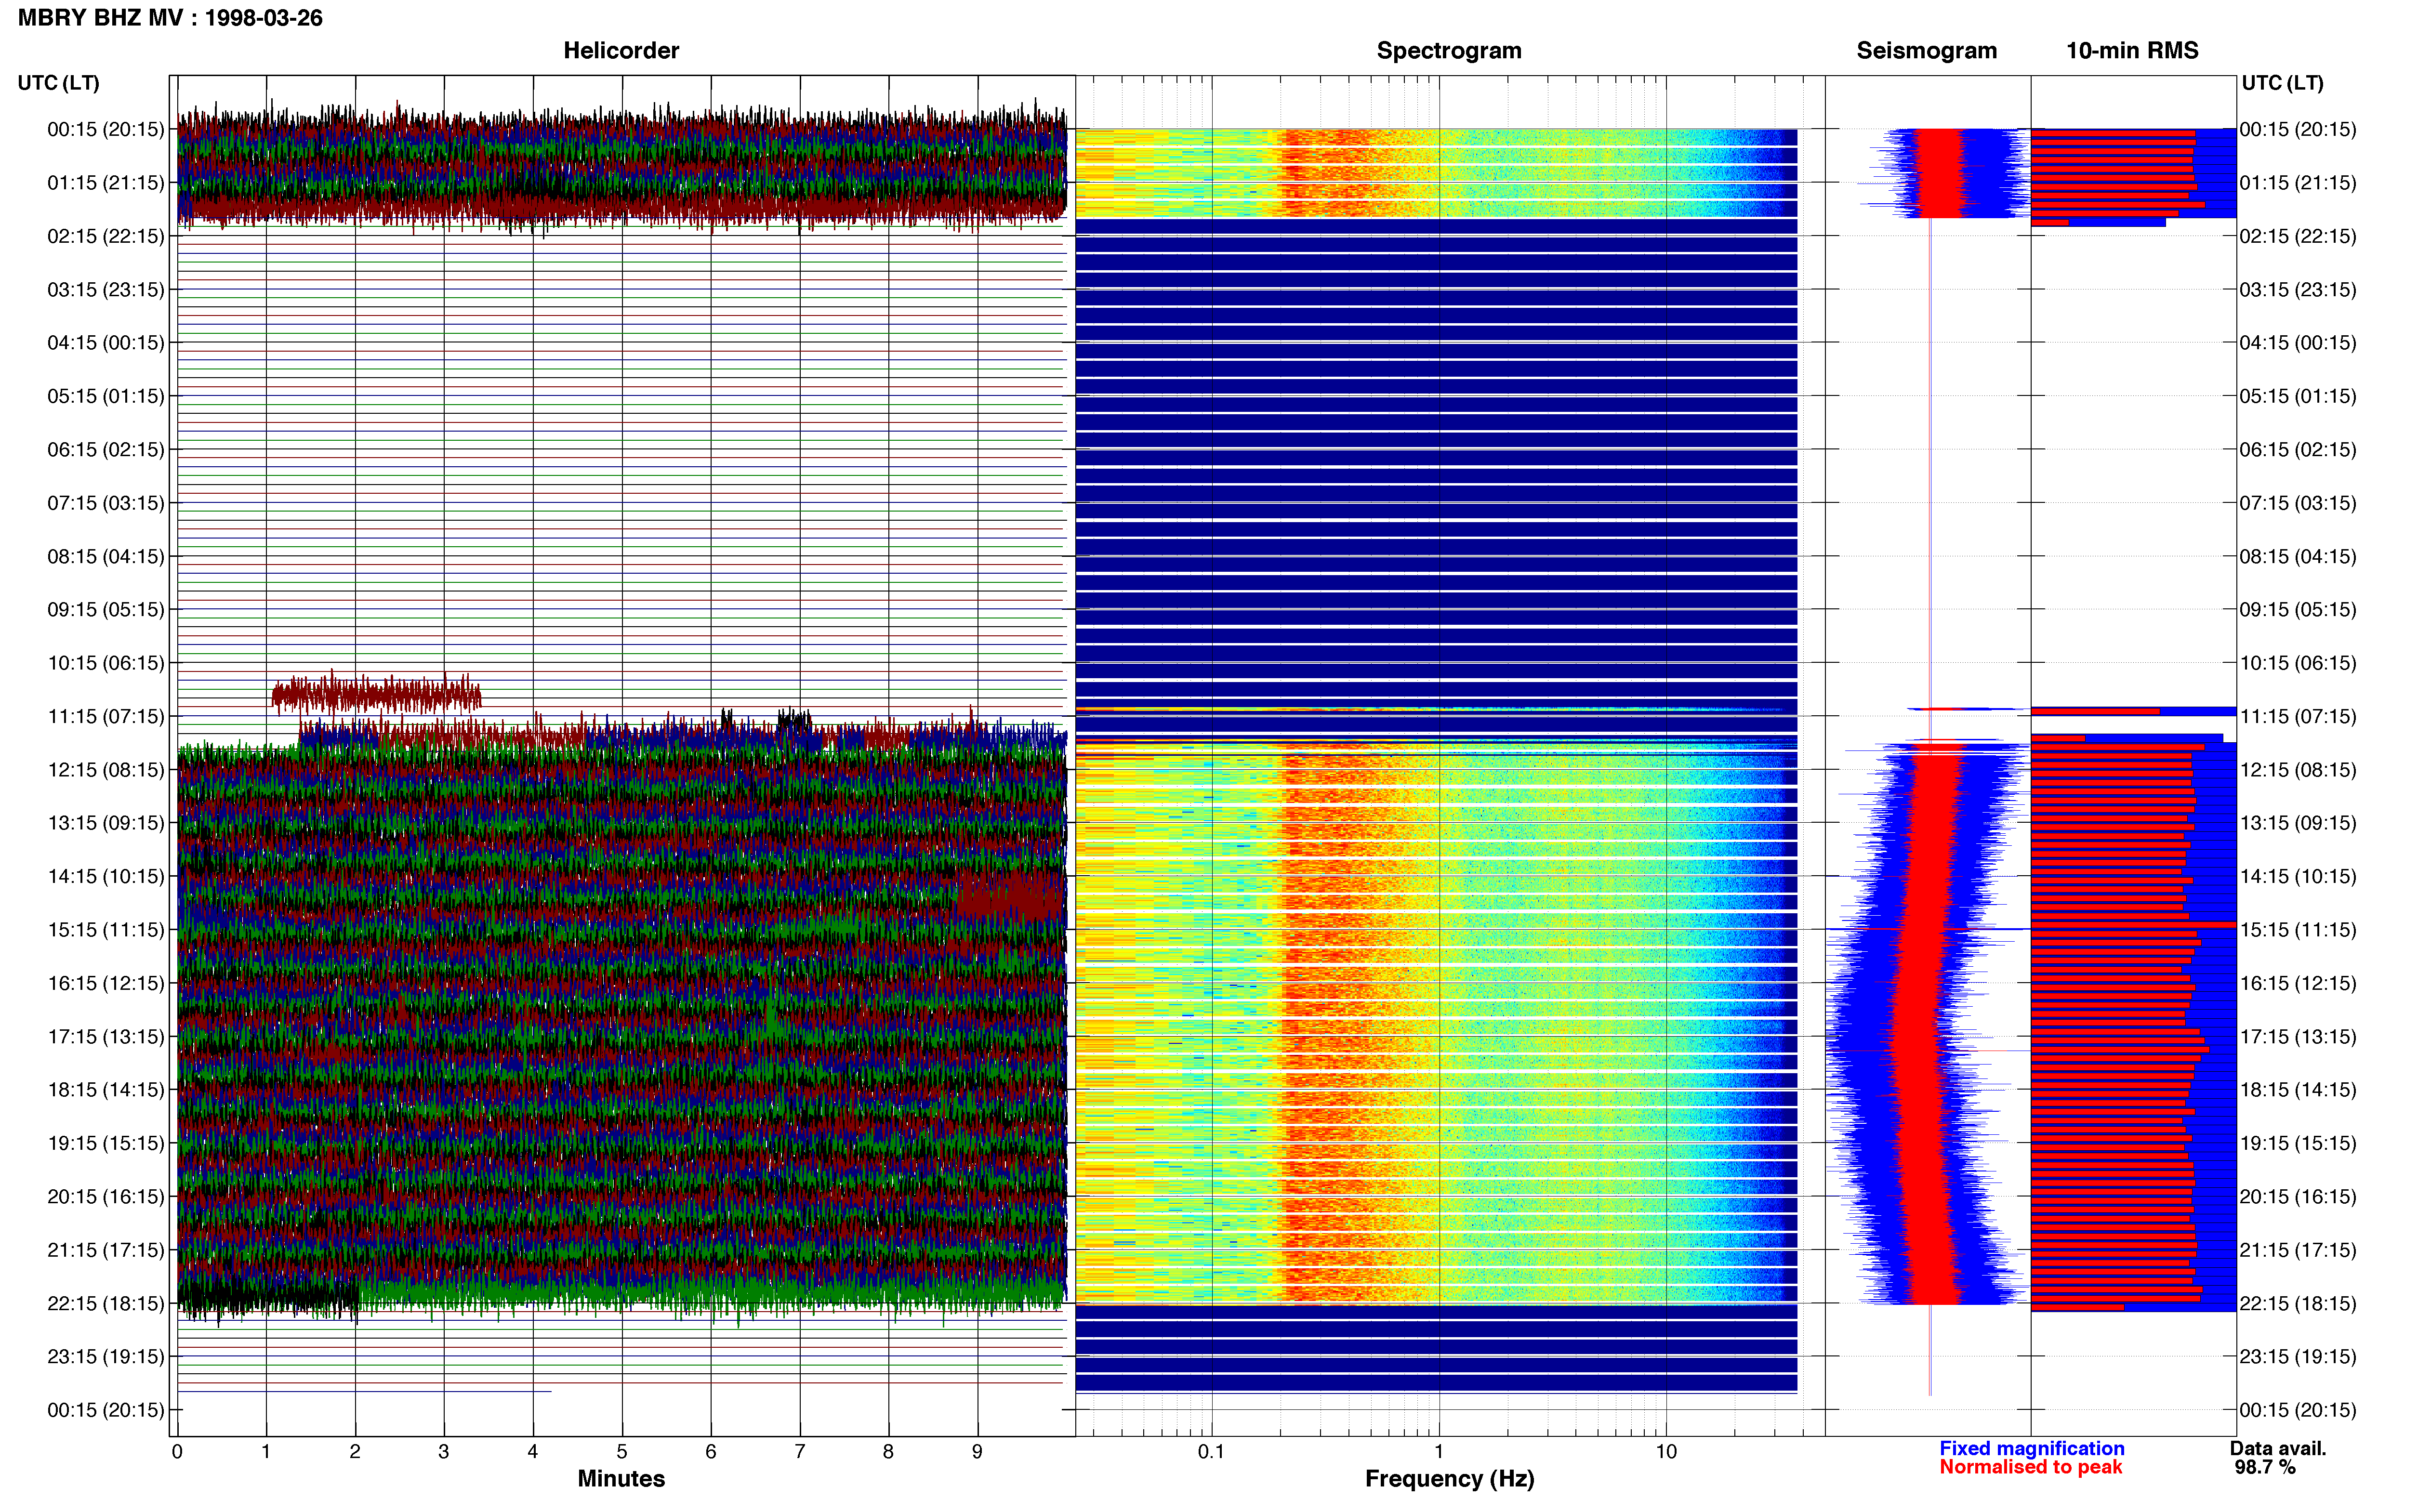Click RMS-side time label '22:15 (18:15)'
This screenshot has height=1512, width=2418.
point(2298,1303)
